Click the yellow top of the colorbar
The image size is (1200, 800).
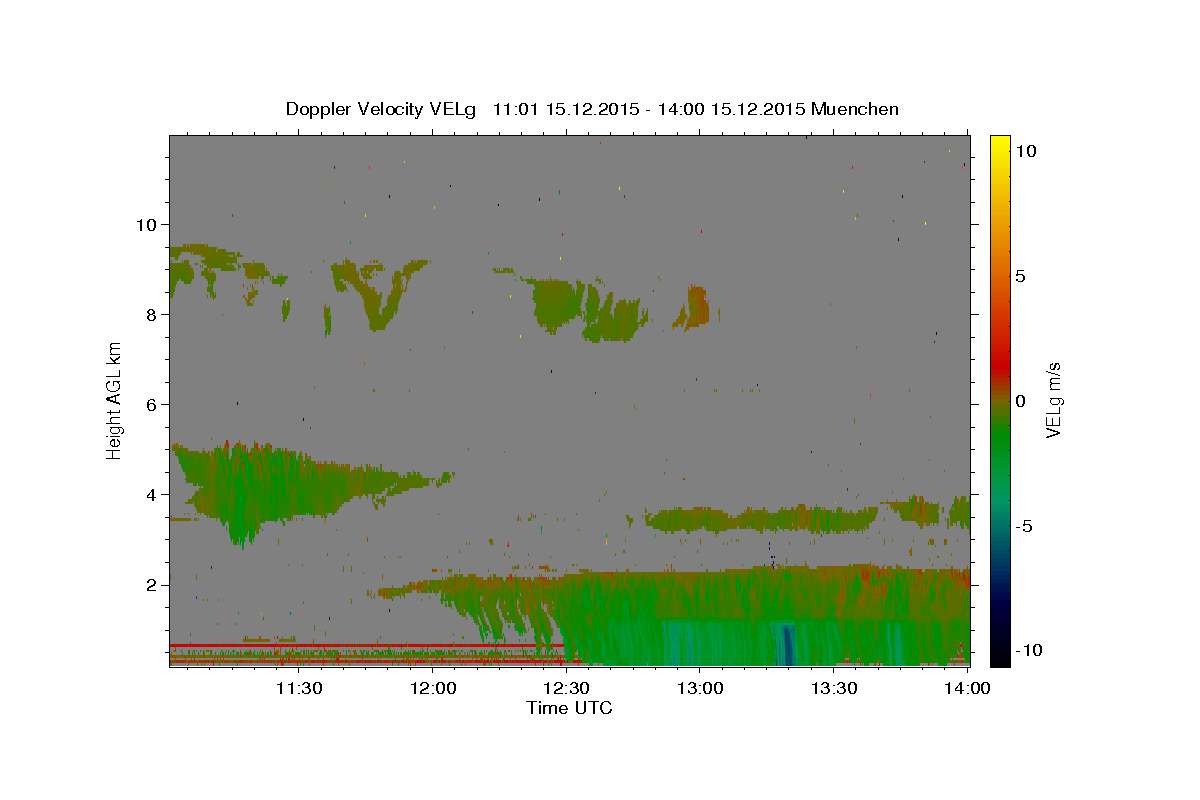point(1000,145)
